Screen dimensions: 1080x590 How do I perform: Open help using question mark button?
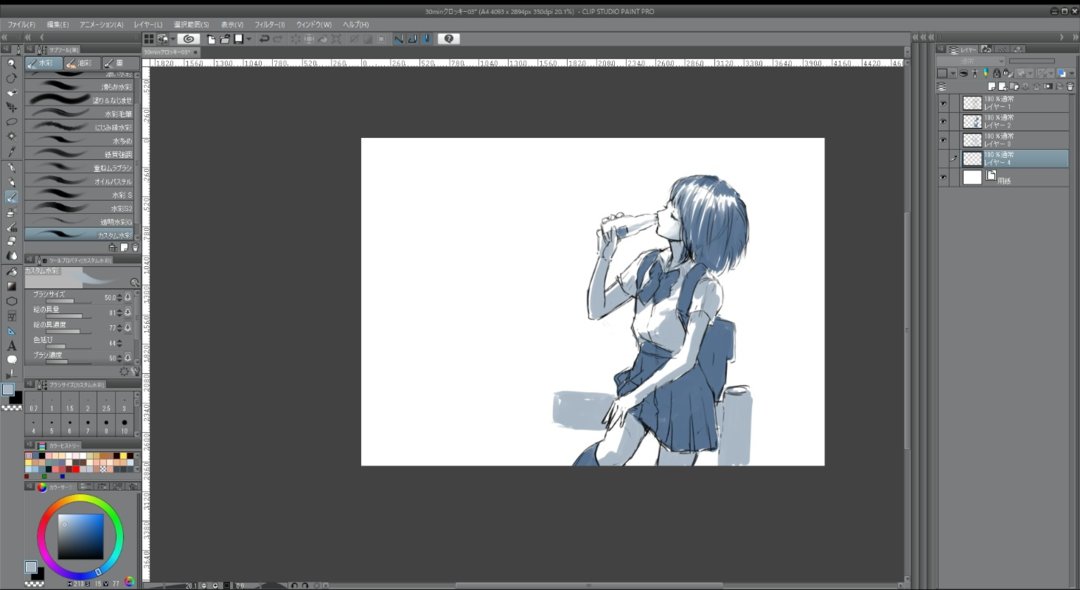point(448,39)
